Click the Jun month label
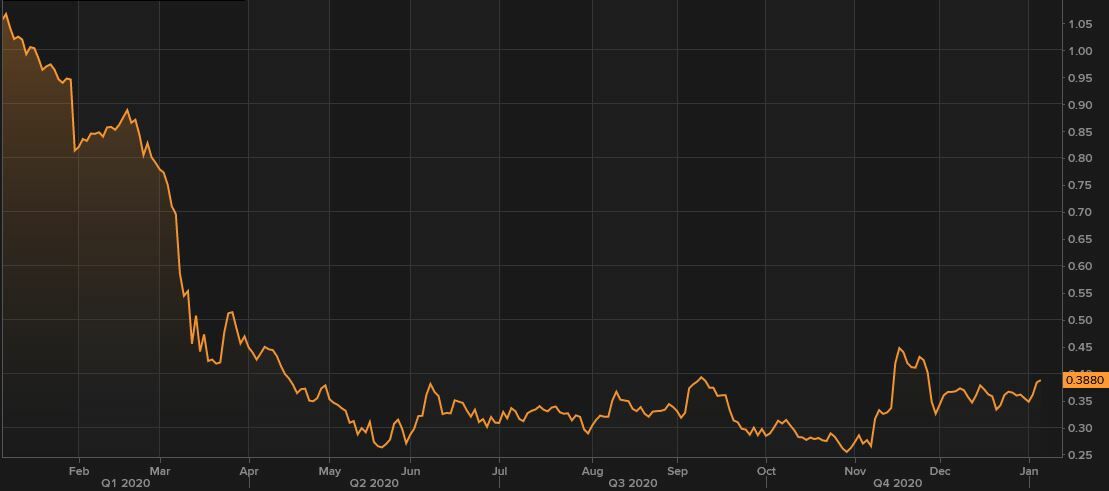The width and height of the screenshot is (1109, 491). 410,470
